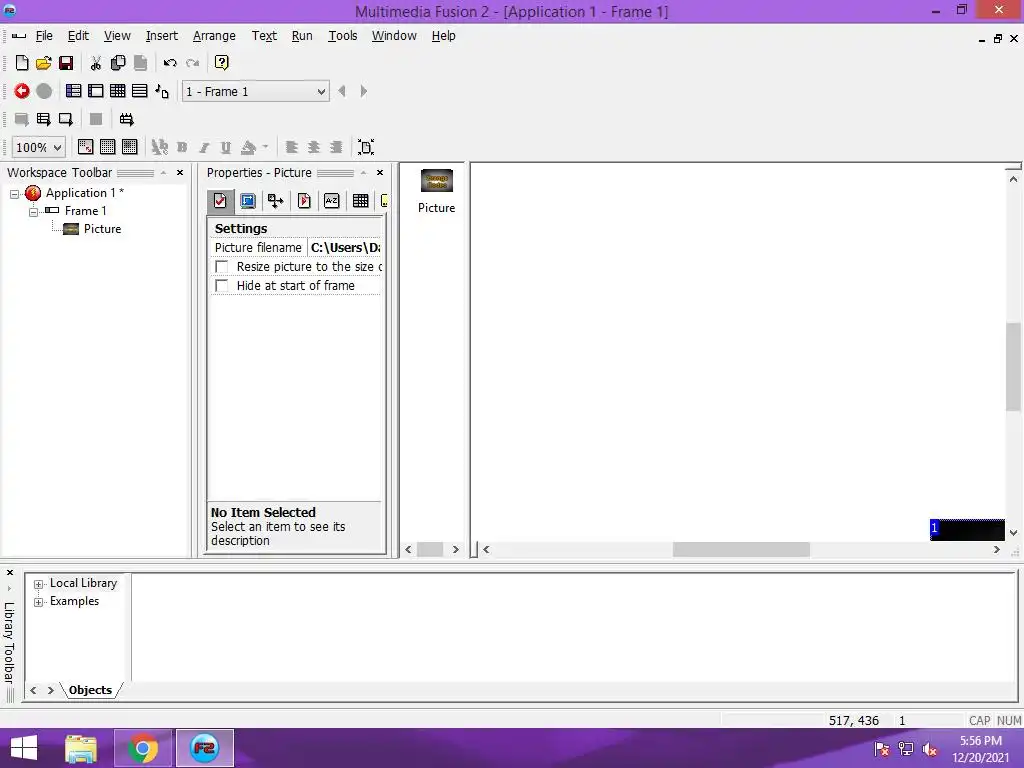1024x768 pixels.
Task: Close the Workspace Toolbar panel
Action: click(180, 173)
